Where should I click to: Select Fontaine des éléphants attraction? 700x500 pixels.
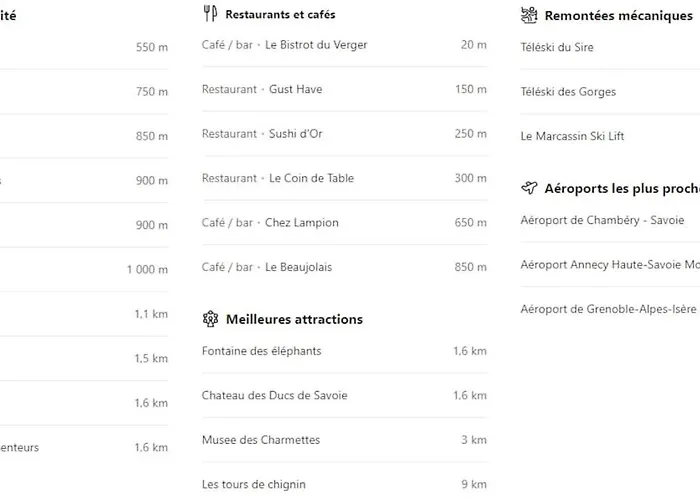[x=344, y=351]
